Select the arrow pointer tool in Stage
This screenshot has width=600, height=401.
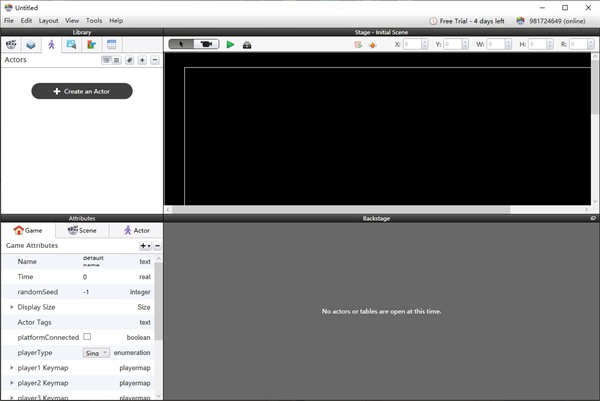(181, 44)
